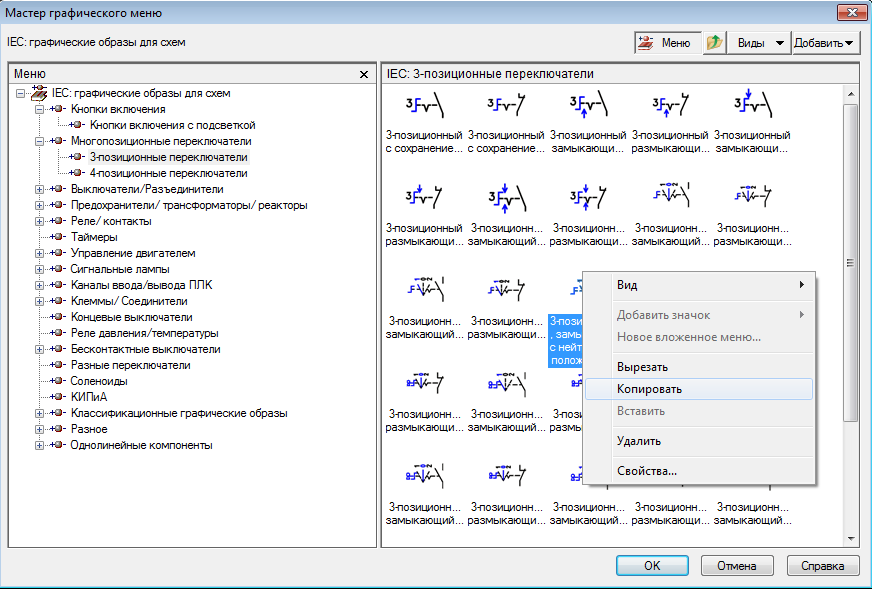Select Клеммы/Соединители tree item
Viewport: 872px width, 589px height.
tap(129, 301)
